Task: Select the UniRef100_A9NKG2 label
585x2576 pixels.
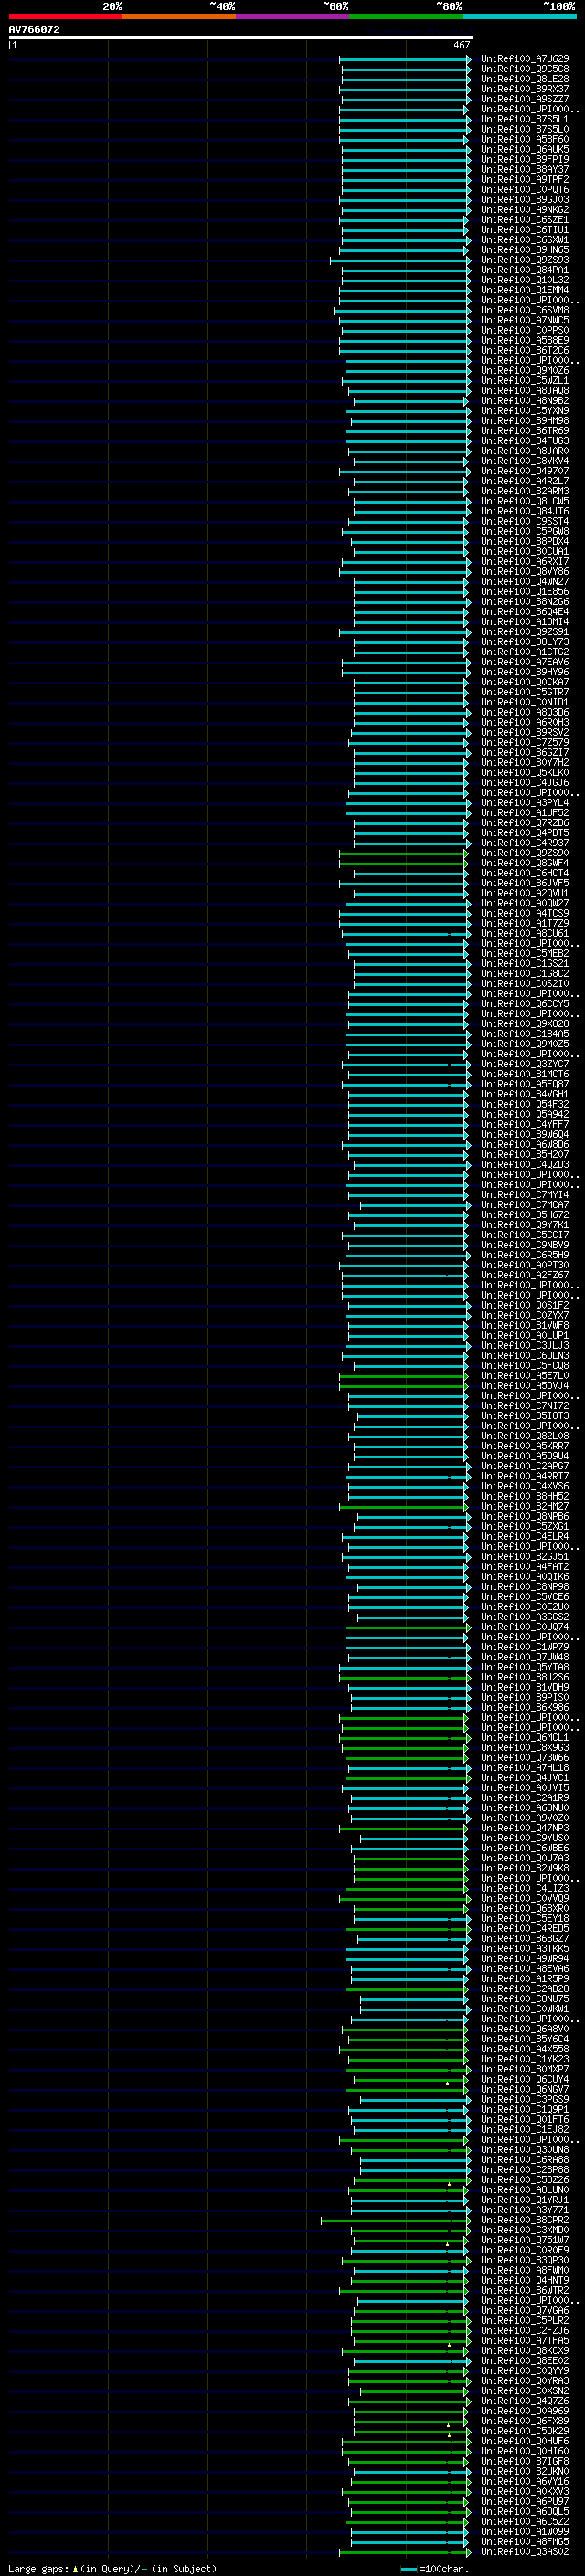Action: point(525,210)
